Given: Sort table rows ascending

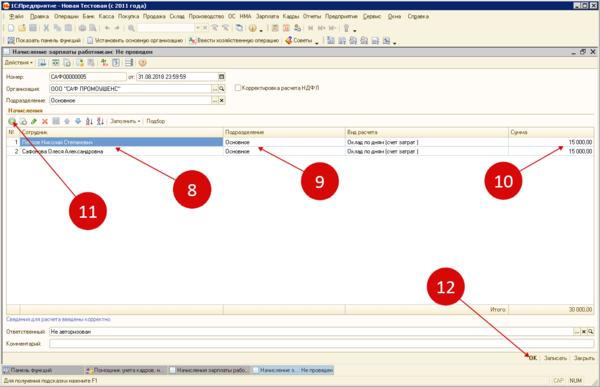Looking at the screenshot, I should [89, 121].
